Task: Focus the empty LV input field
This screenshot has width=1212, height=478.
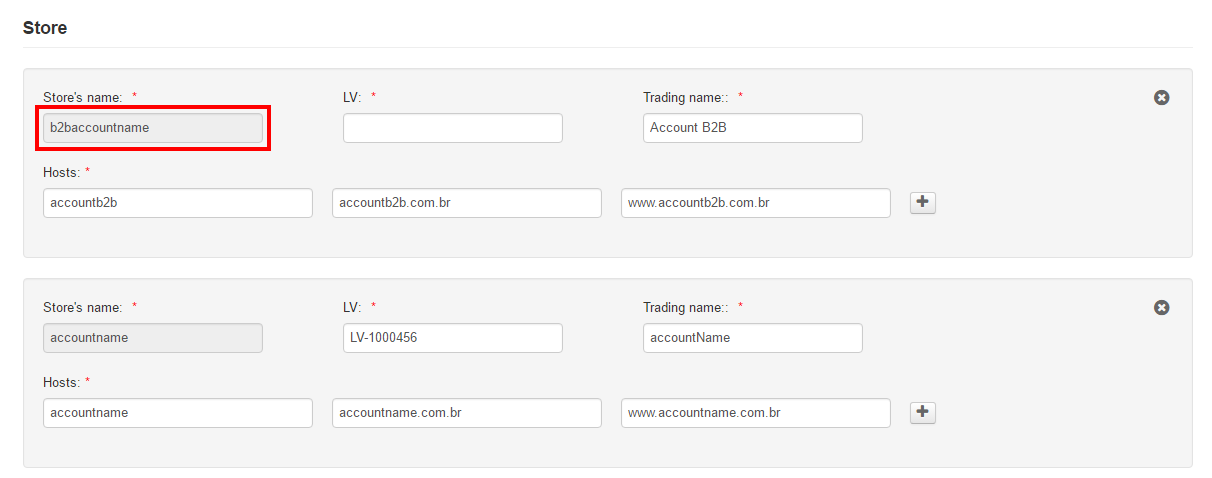Action: click(x=452, y=128)
